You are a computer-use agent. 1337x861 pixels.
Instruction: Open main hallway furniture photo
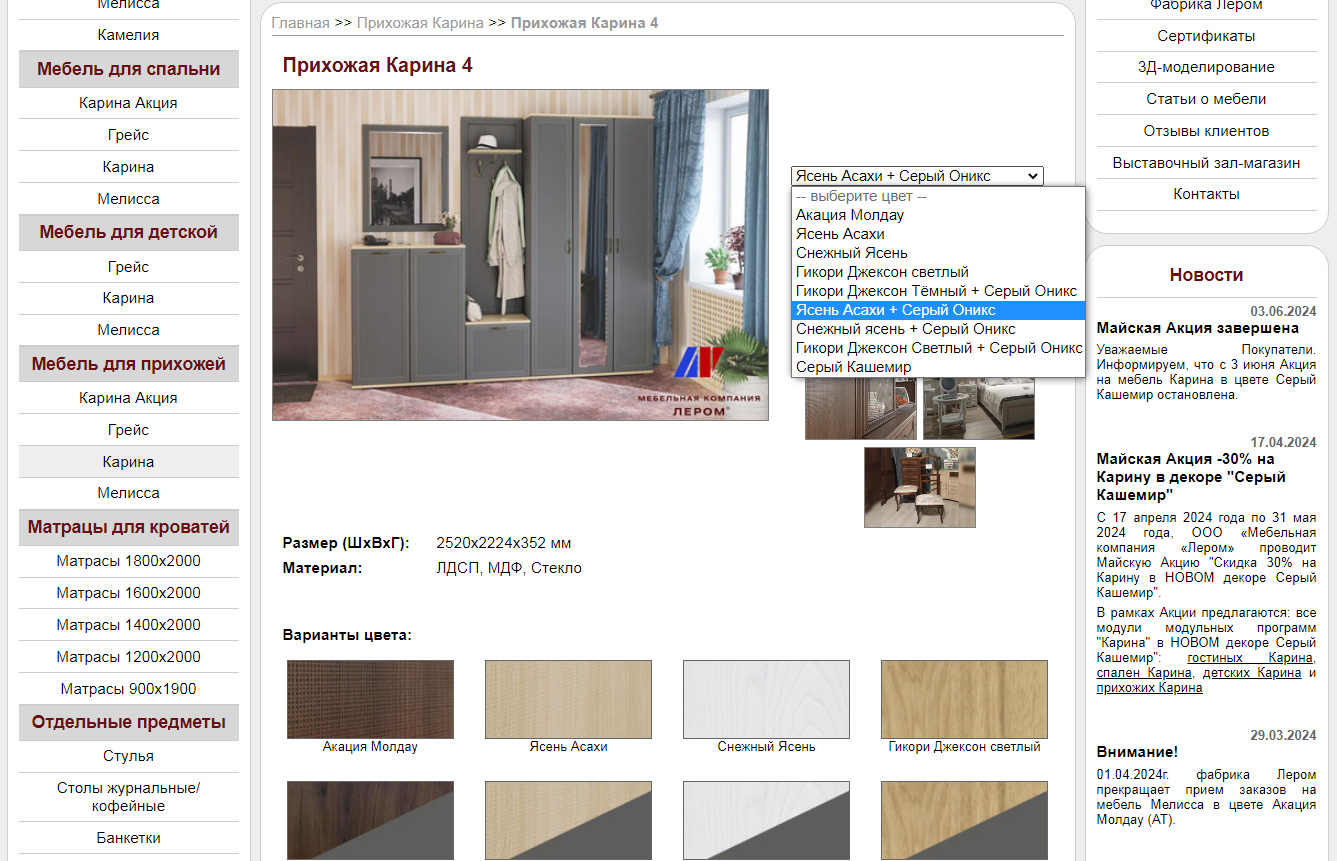[x=520, y=255]
